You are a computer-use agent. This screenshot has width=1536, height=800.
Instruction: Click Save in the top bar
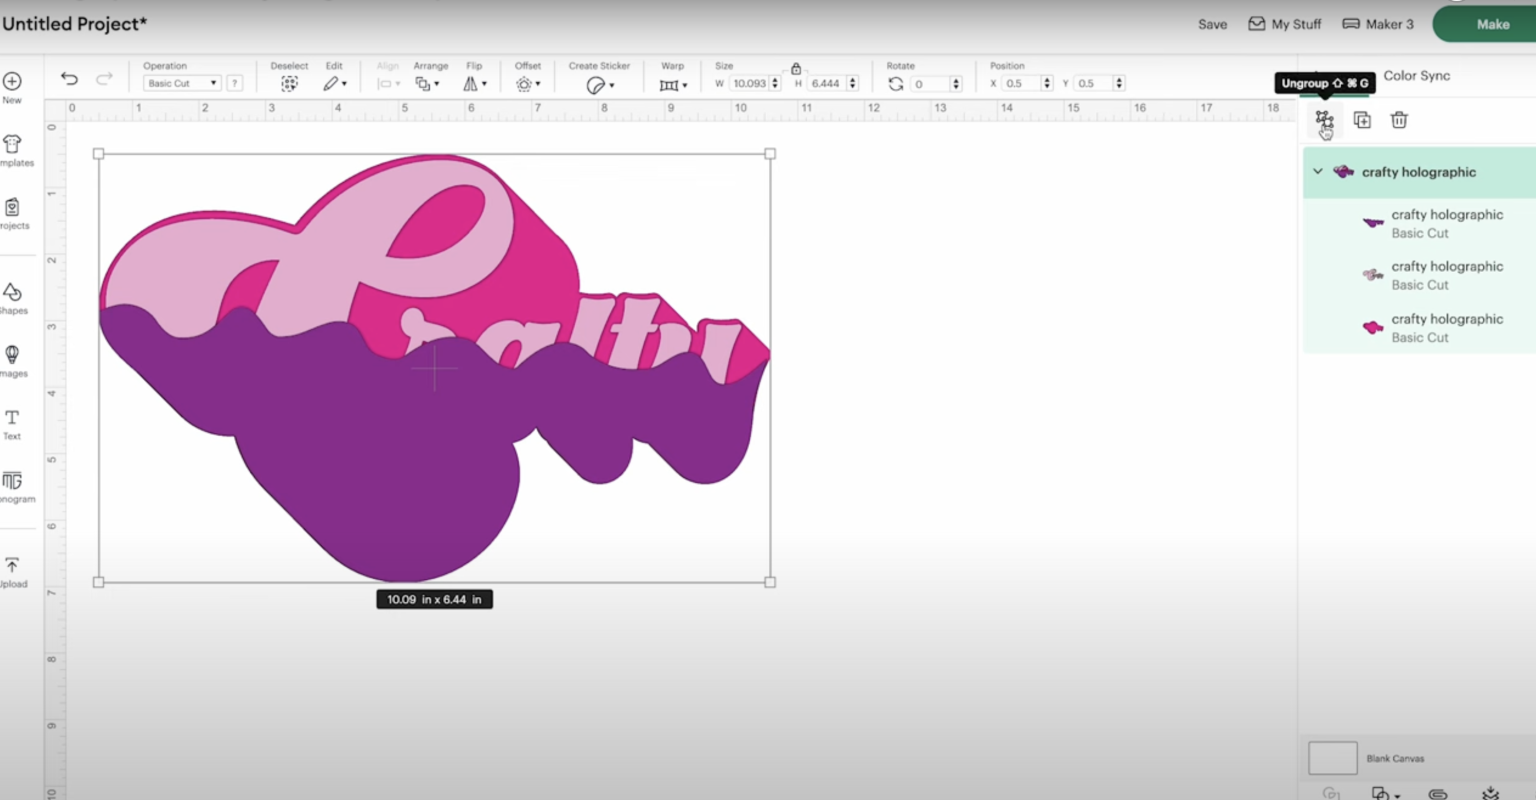click(1212, 24)
